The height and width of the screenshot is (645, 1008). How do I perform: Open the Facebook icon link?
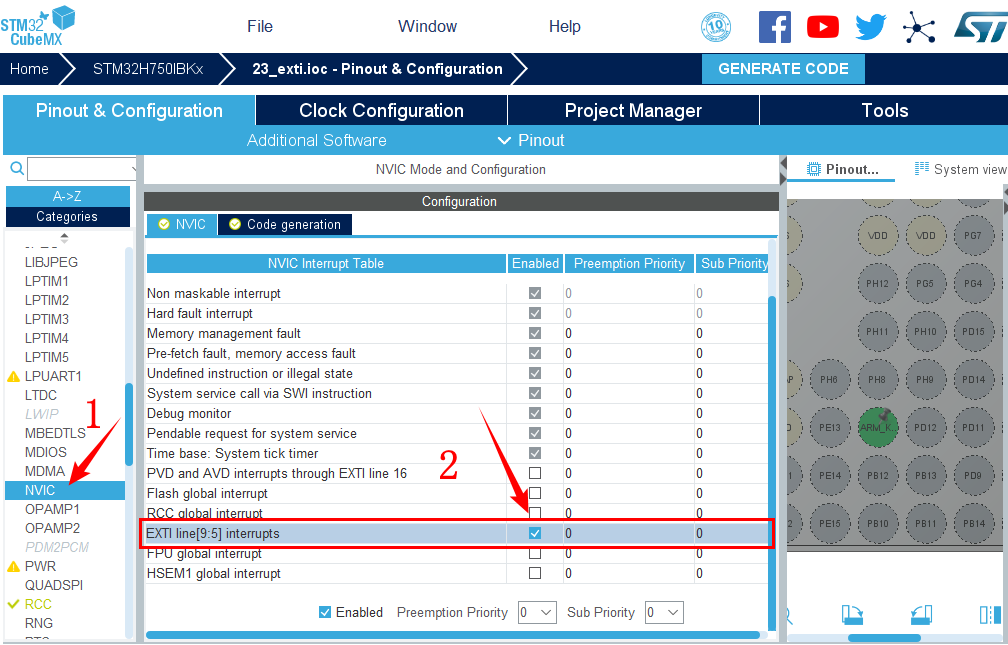click(774, 27)
